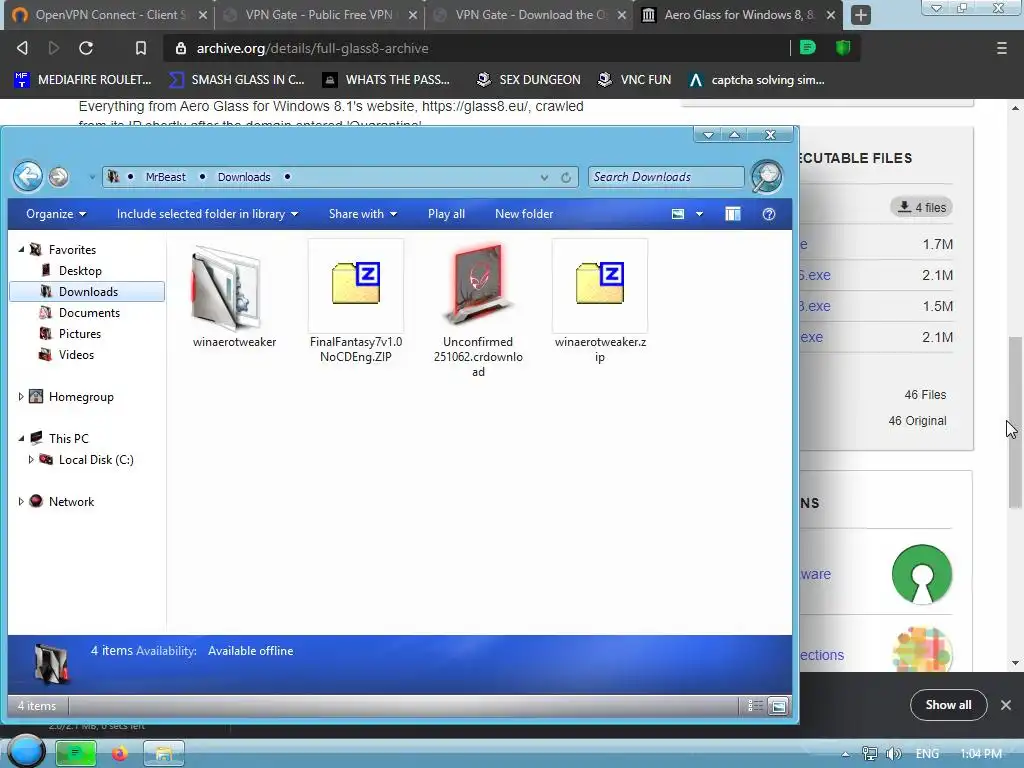Select Desktop in Favorites
The height and width of the screenshot is (768, 1024).
(80, 270)
